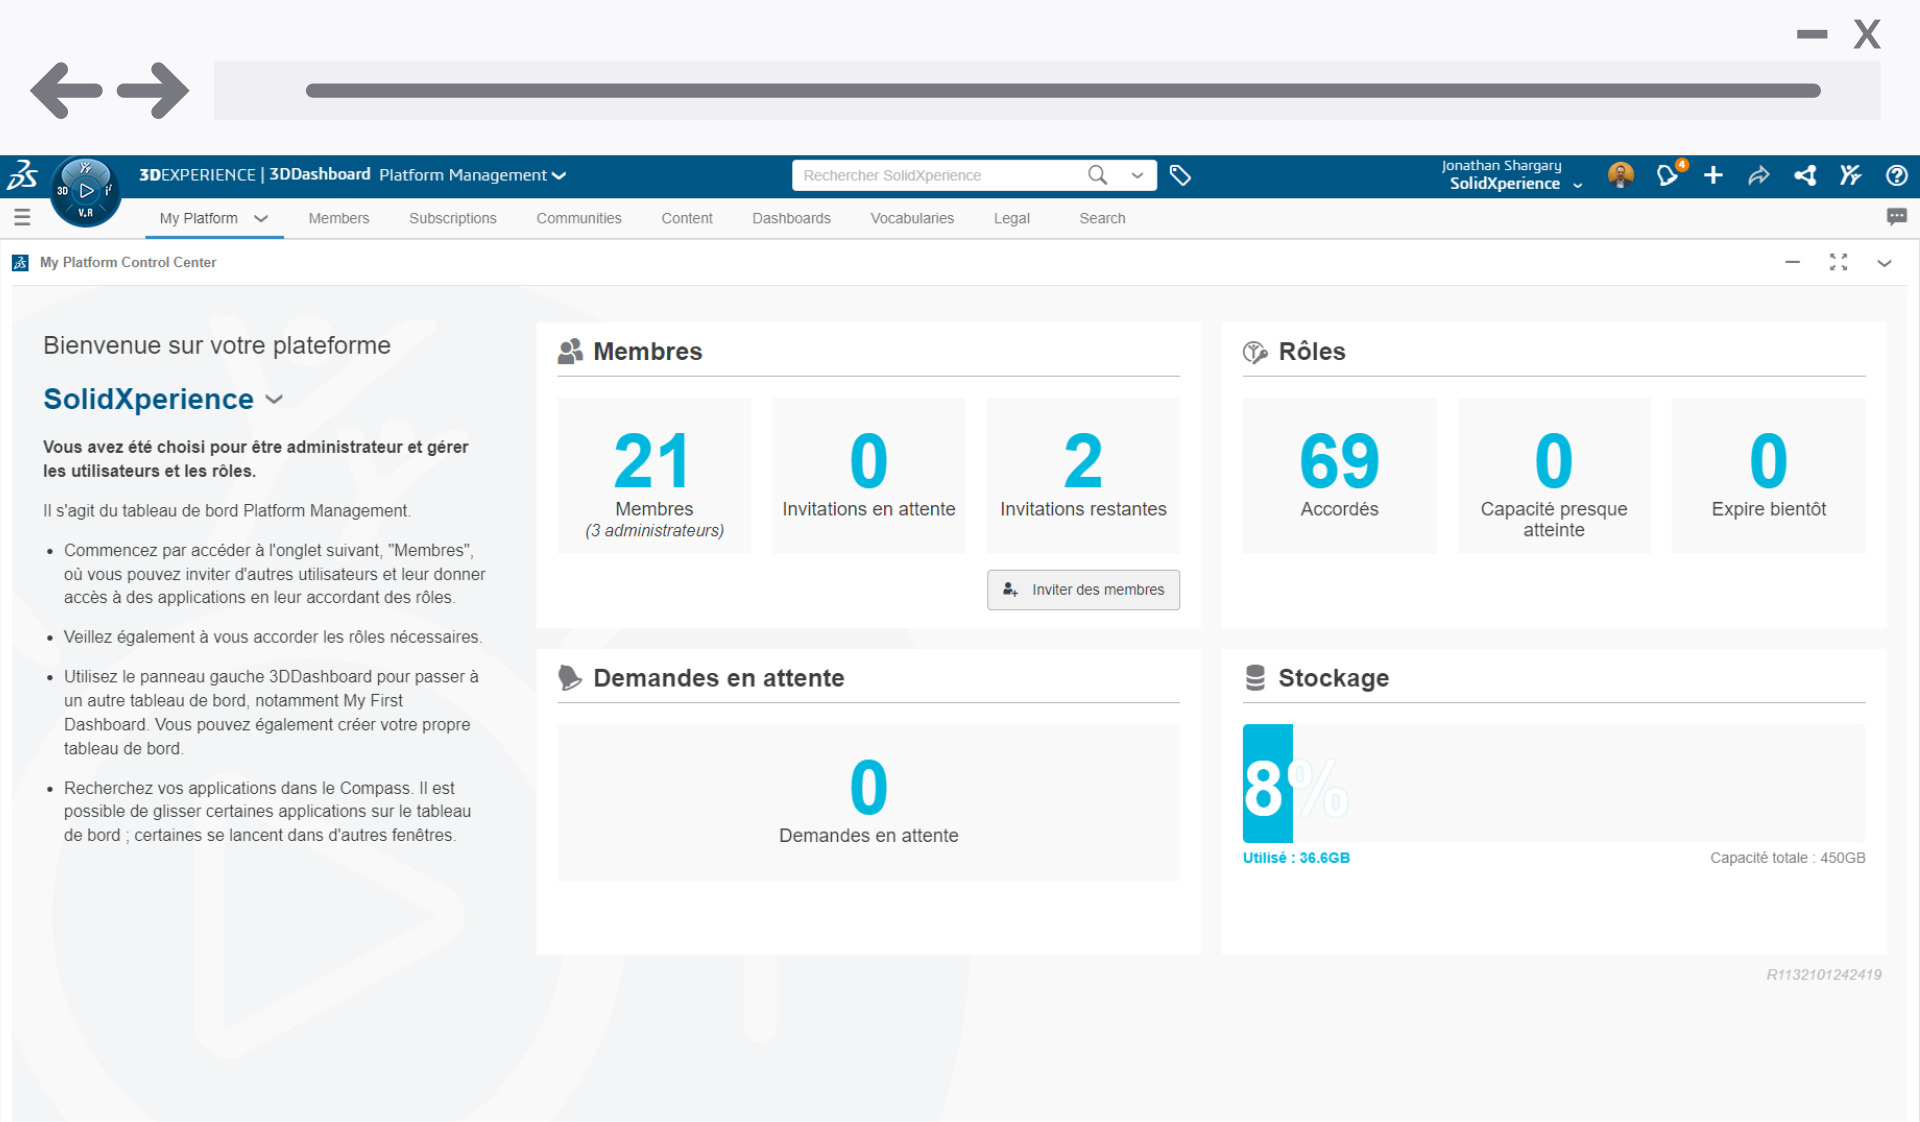Collapse the My Platform Control Center widget

click(1791, 262)
